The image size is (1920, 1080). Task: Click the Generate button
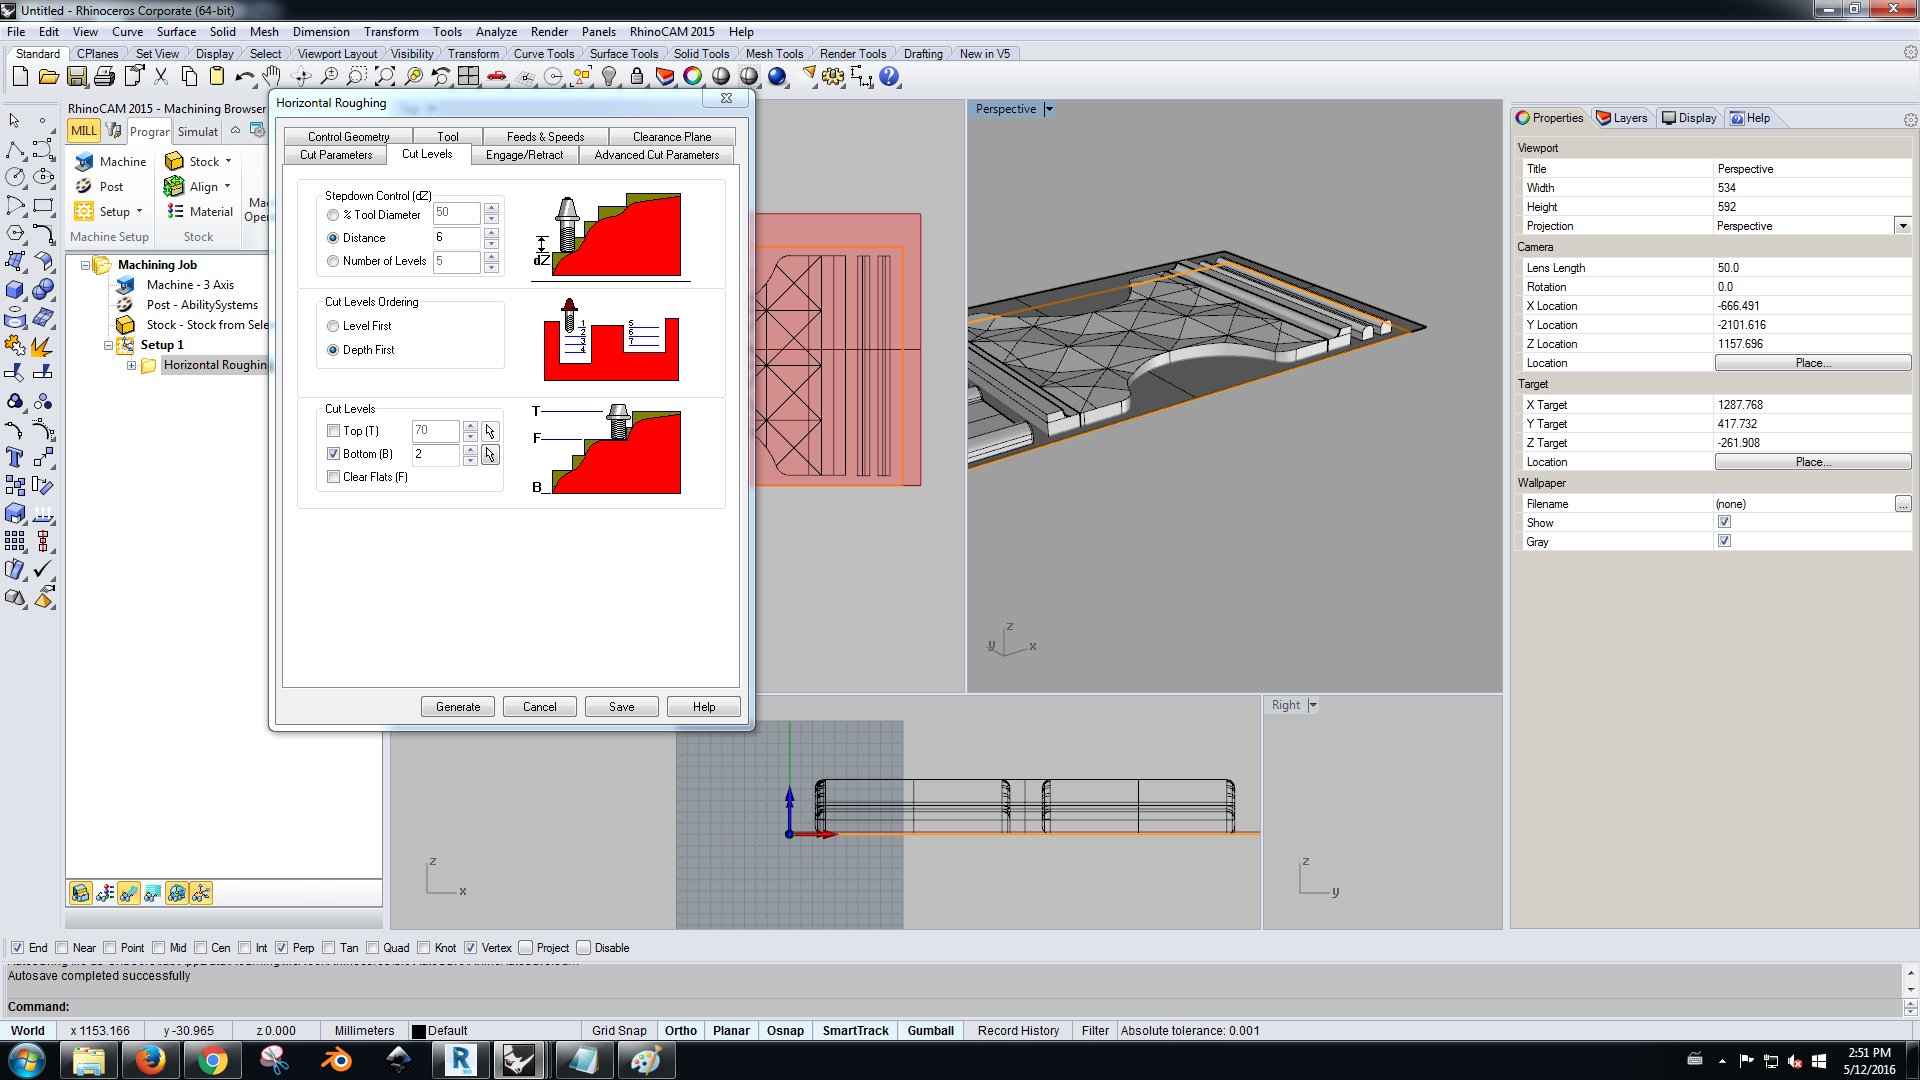click(x=458, y=707)
